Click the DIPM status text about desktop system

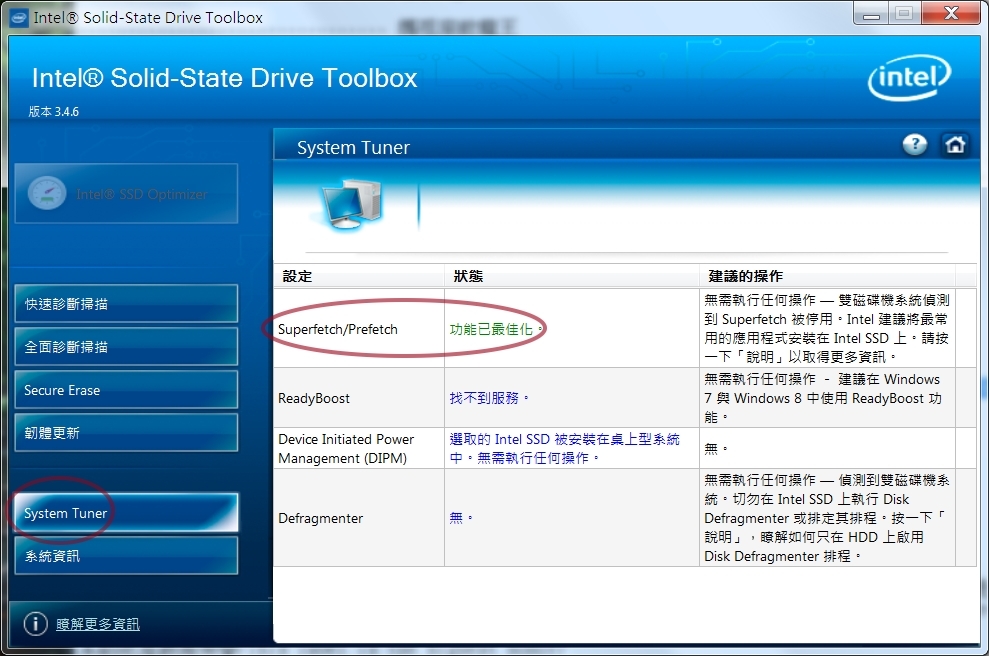click(565, 448)
